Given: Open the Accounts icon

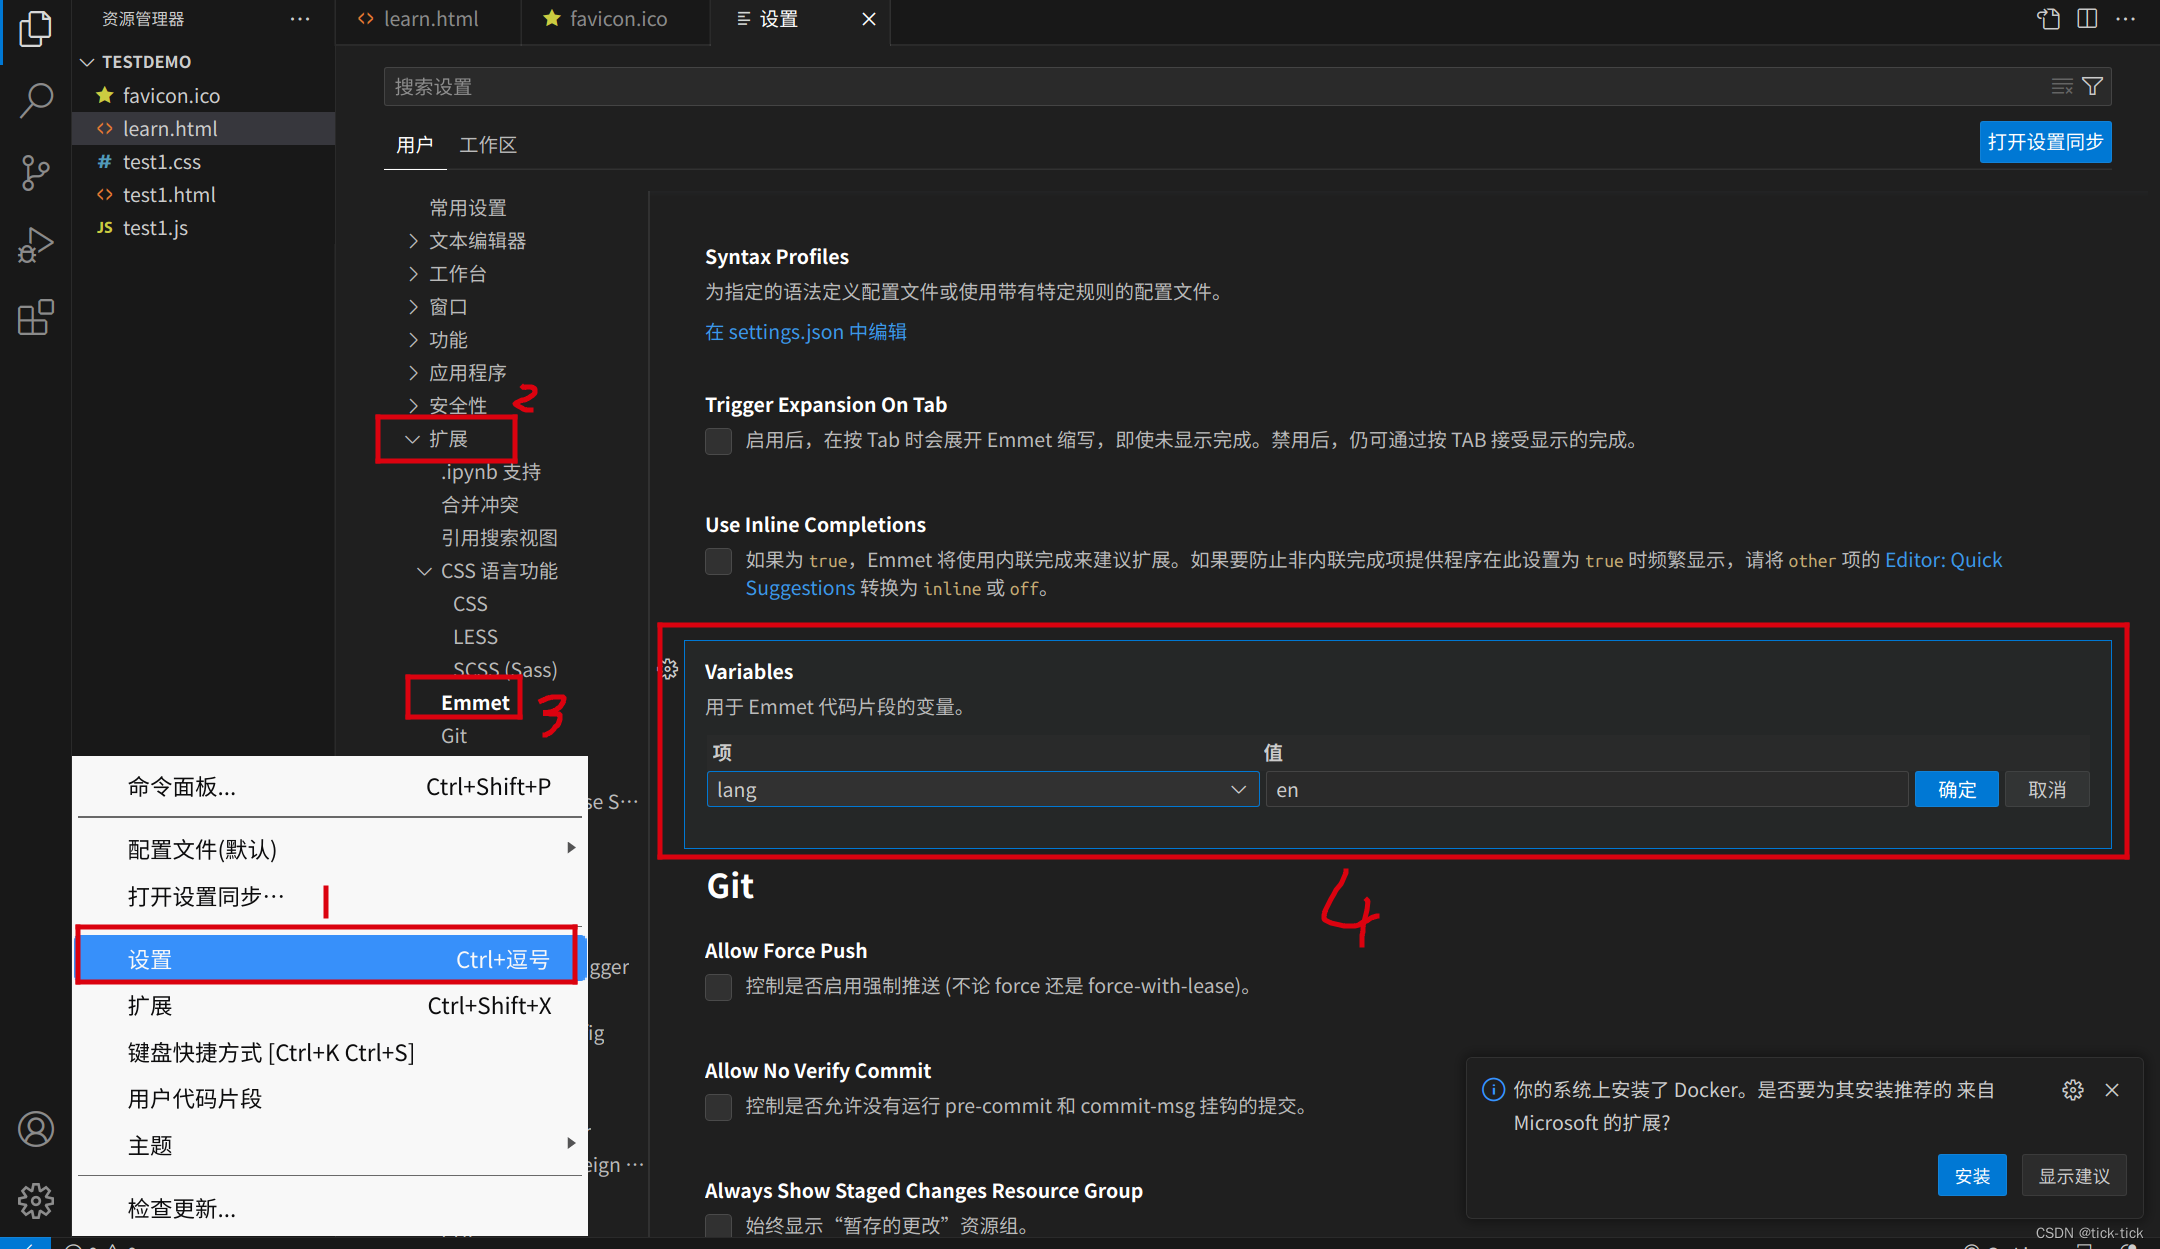Looking at the screenshot, I should pos(36,1129).
